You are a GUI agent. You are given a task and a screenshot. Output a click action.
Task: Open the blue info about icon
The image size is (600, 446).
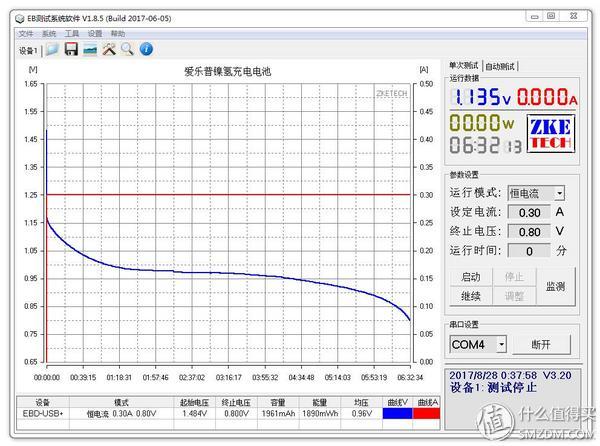point(146,49)
